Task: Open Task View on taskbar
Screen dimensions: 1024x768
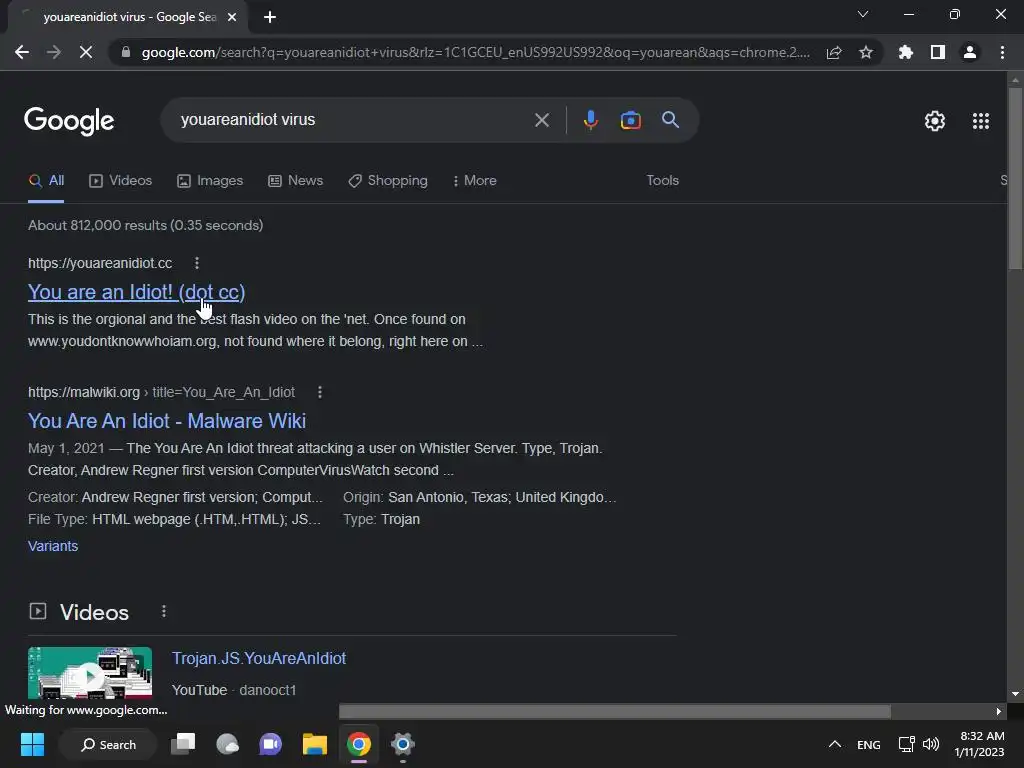Action: click(x=183, y=744)
